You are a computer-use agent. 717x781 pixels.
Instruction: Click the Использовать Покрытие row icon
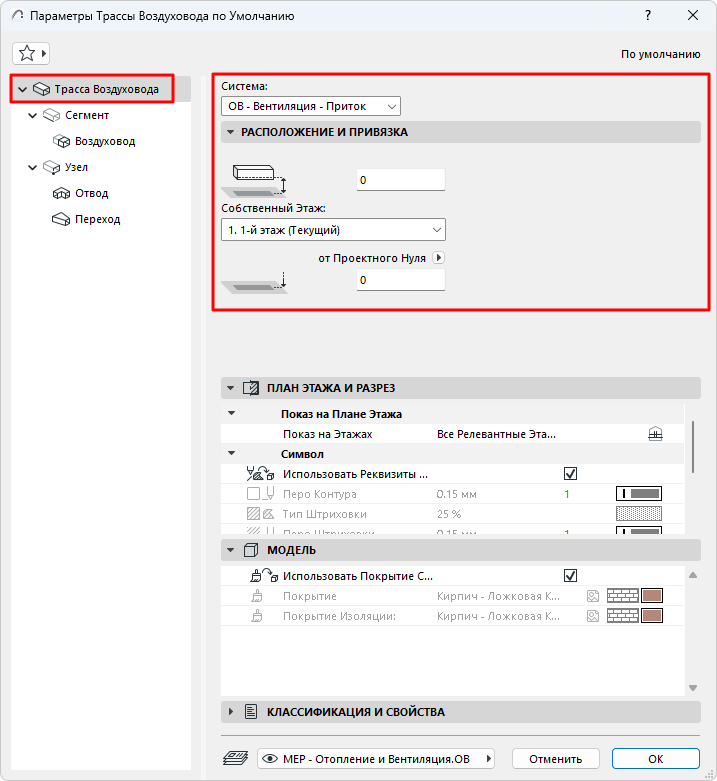pos(264,576)
